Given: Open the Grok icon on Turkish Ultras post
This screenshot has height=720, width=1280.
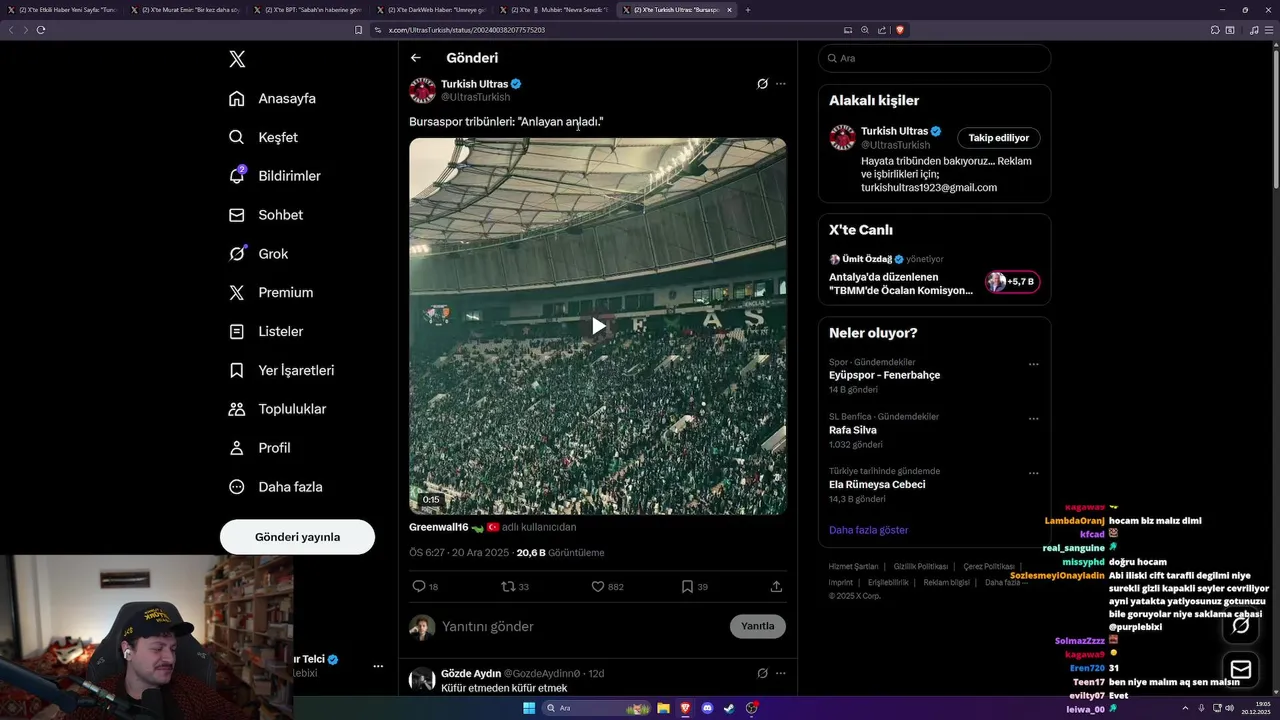Looking at the screenshot, I should click(x=762, y=84).
